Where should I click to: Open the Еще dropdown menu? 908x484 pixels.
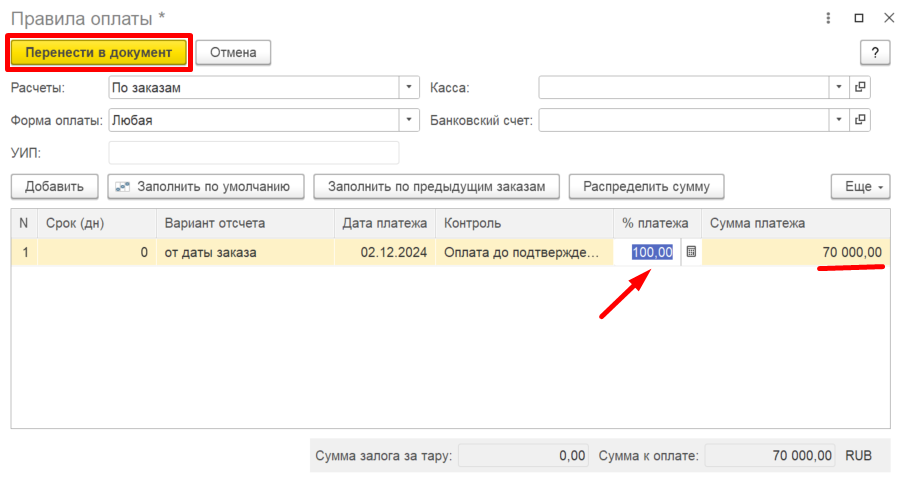coord(861,186)
